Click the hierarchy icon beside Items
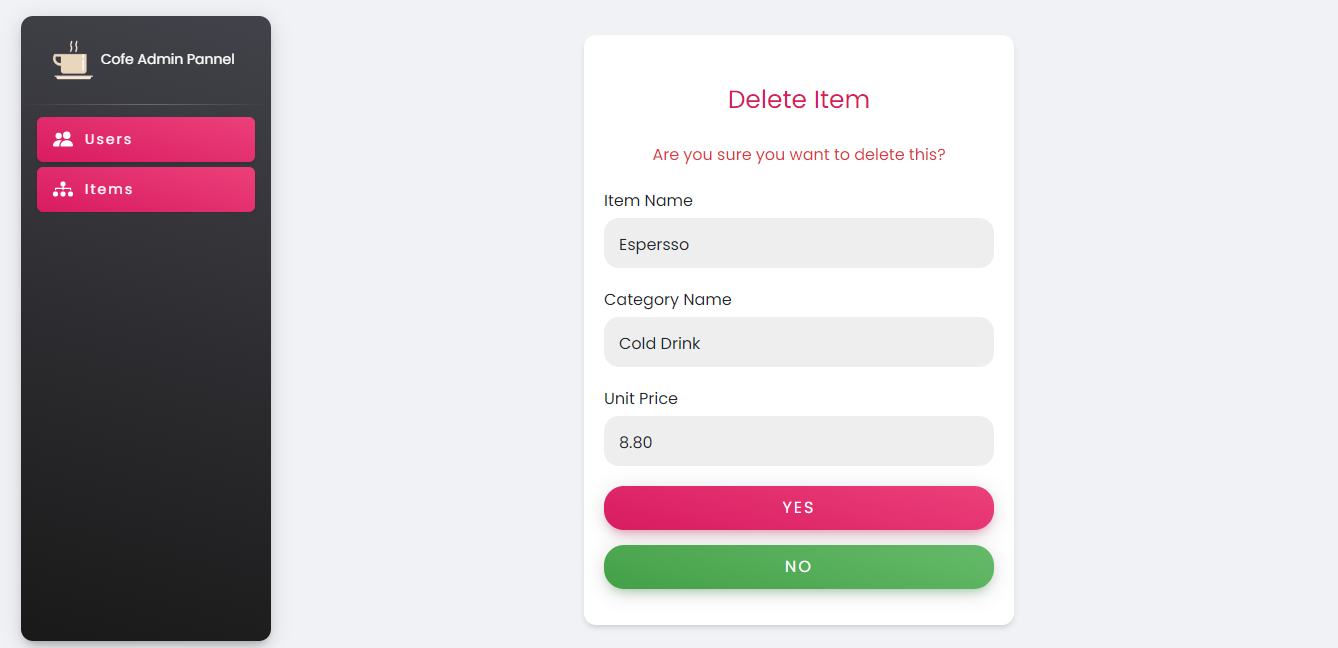1338x648 pixels. coord(63,189)
